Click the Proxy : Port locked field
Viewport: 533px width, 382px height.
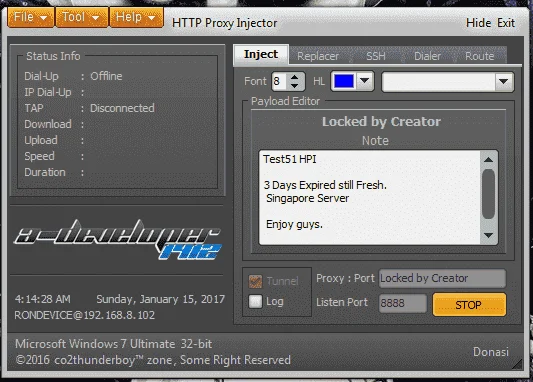click(442, 278)
